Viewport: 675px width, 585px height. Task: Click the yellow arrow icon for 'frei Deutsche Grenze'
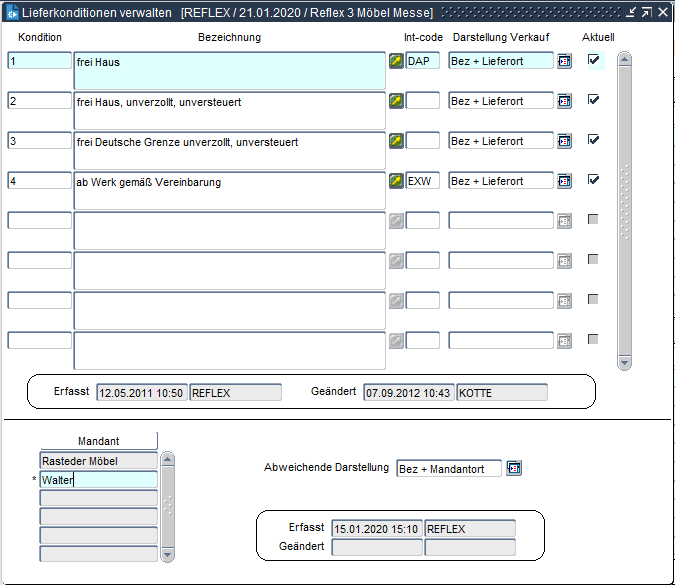coord(396,141)
